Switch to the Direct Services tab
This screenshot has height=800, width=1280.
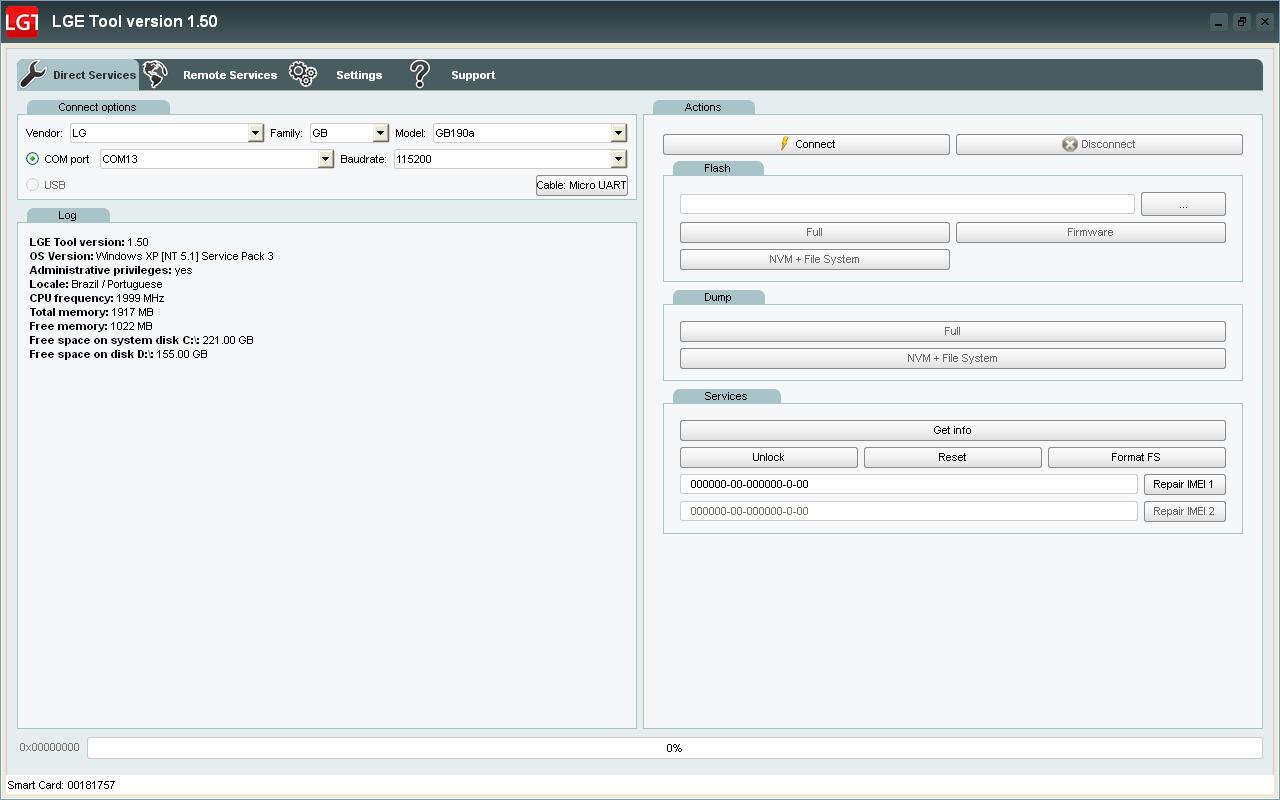78,75
